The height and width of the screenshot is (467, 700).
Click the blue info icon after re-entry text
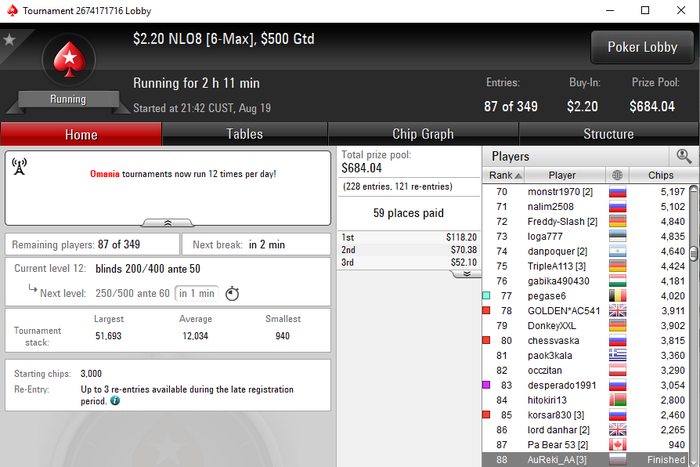[115, 400]
